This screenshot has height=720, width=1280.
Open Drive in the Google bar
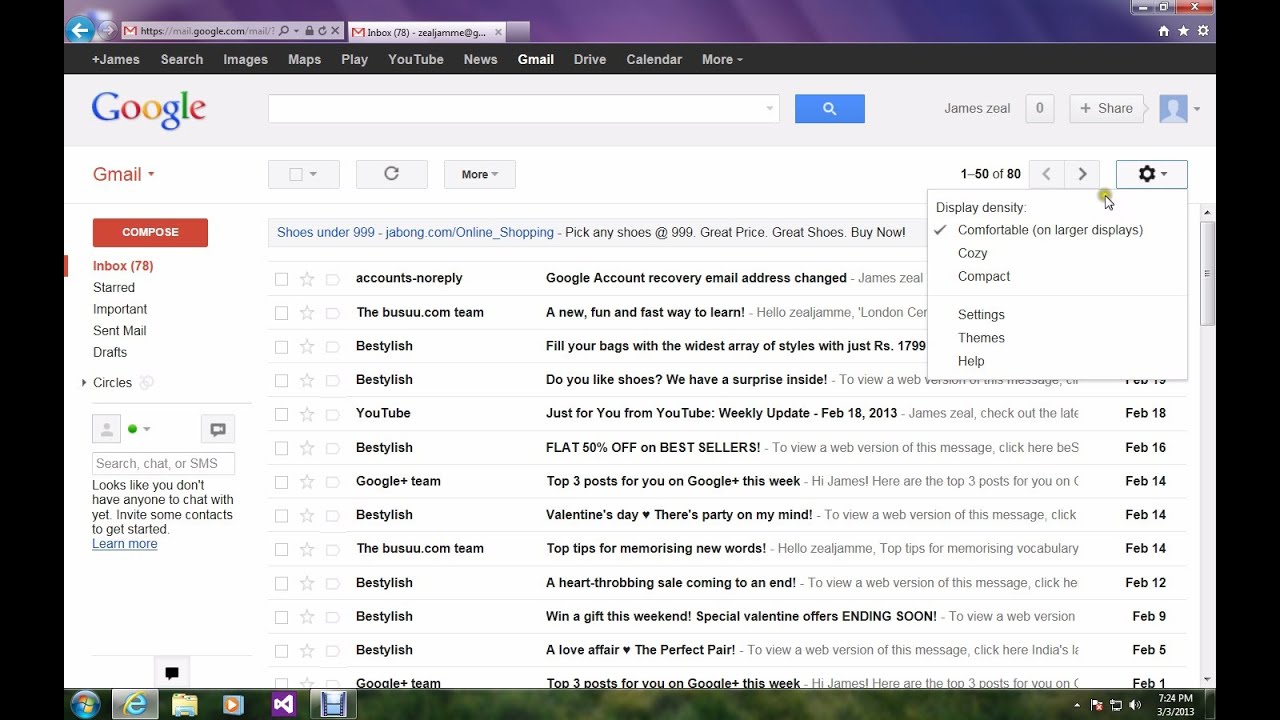[x=590, y=59]
